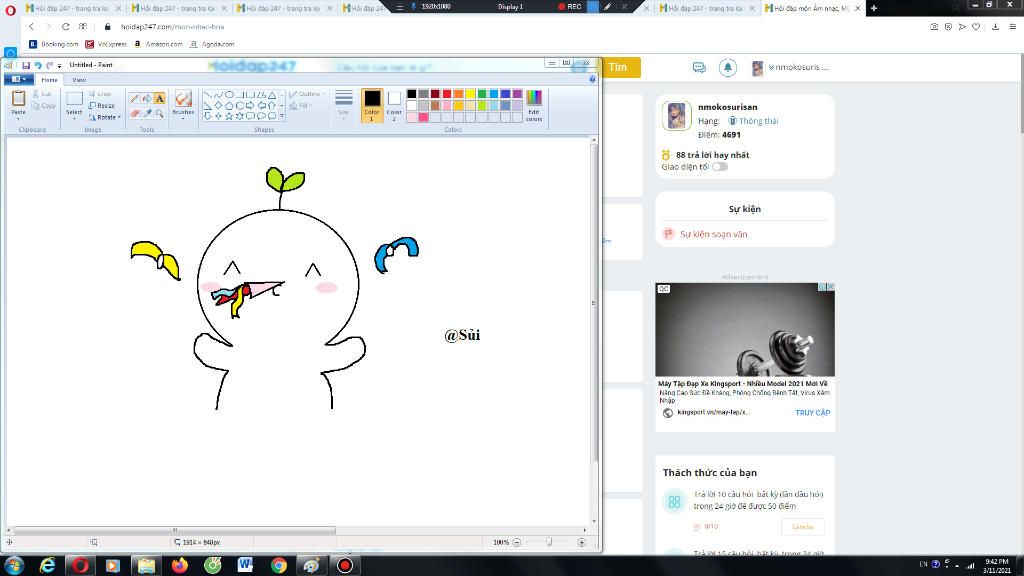Screen dimensions: 1024x576
Task: Toggle the Giao diện tối dark mode switch
Action: (720, 167)
